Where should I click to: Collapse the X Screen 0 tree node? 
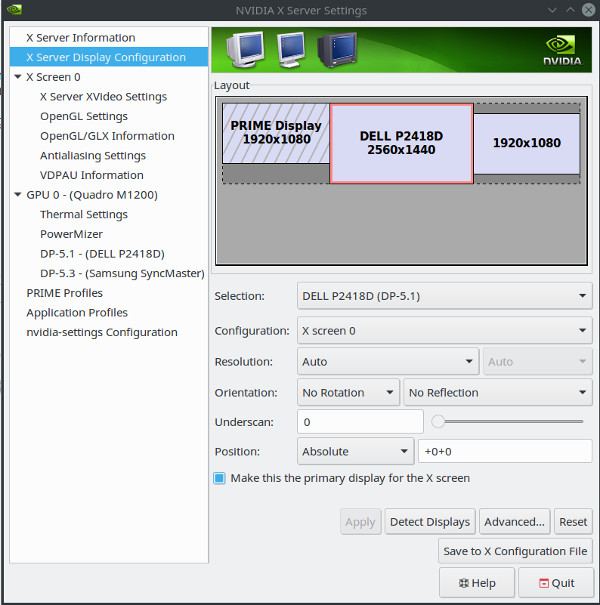click(x=18, y=77)
